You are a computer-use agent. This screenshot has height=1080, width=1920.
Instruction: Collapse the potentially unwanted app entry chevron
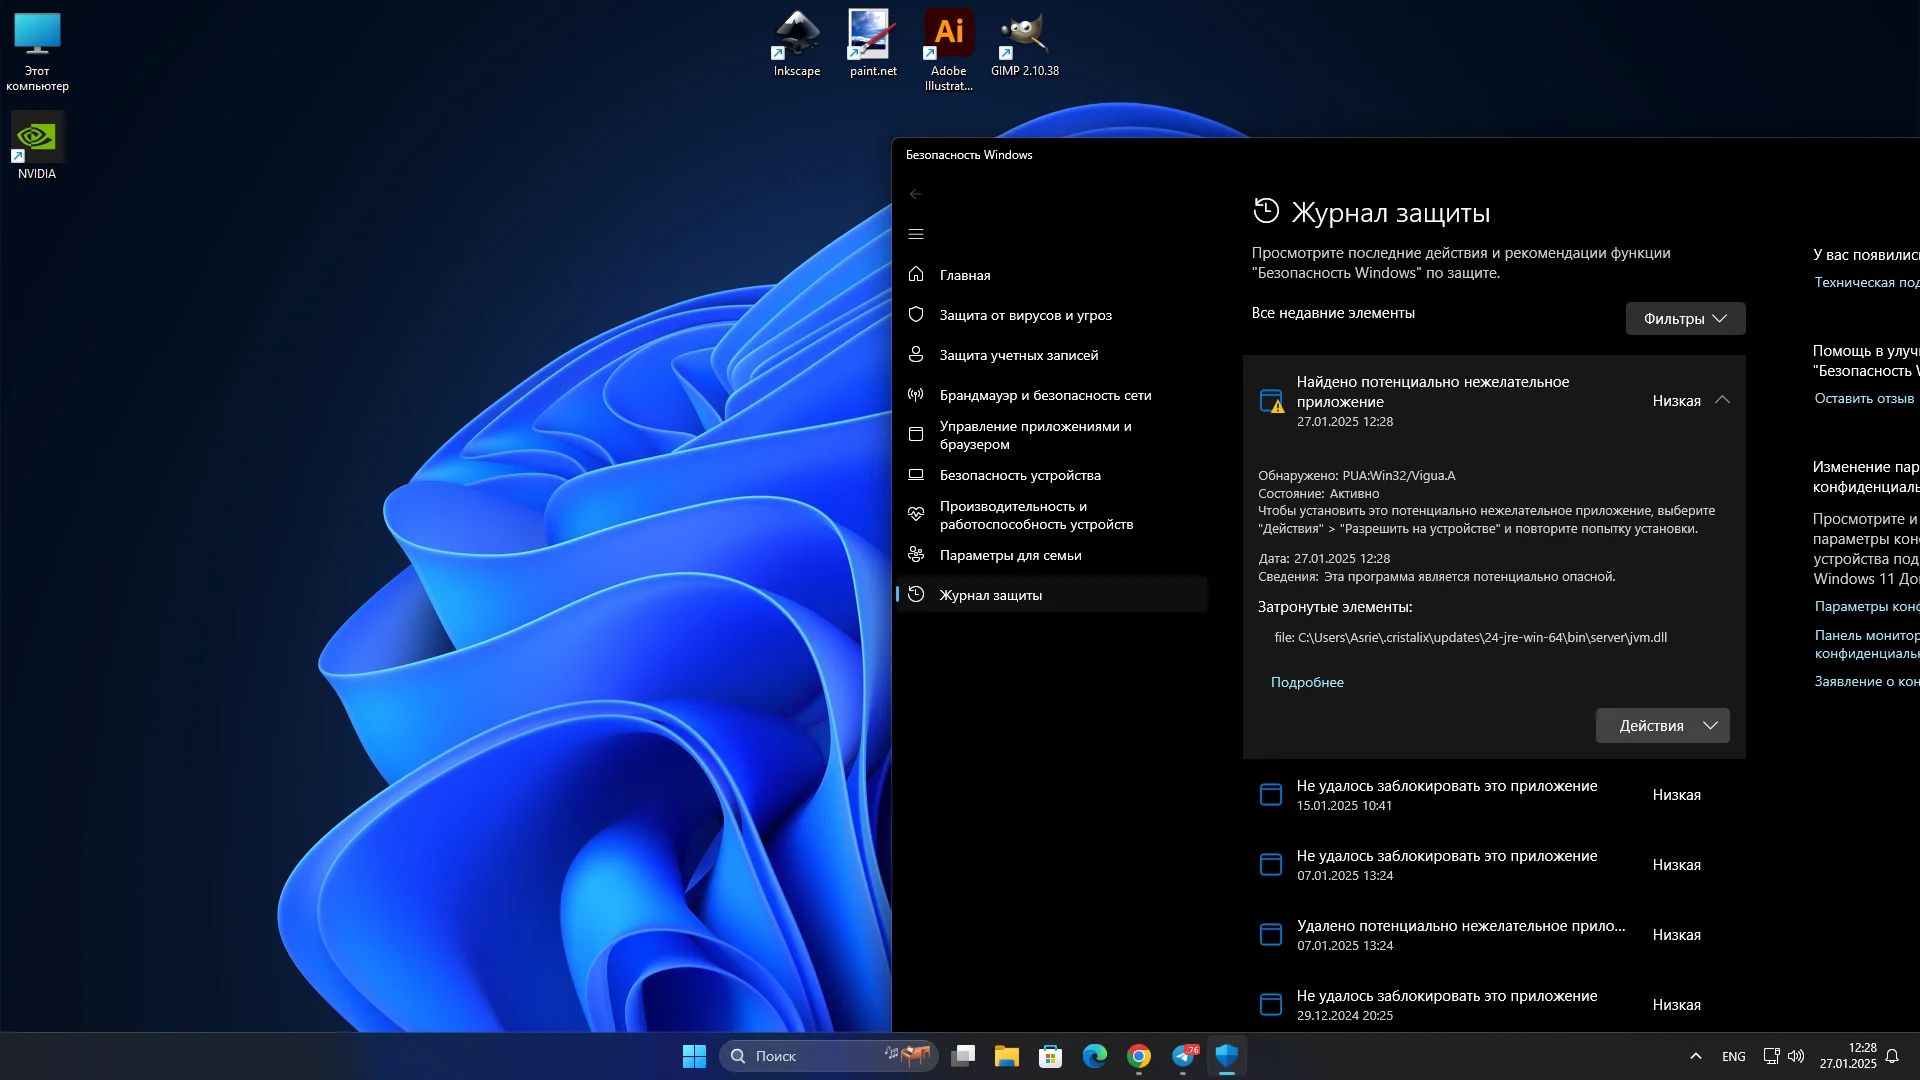[x=1722, y=400]
